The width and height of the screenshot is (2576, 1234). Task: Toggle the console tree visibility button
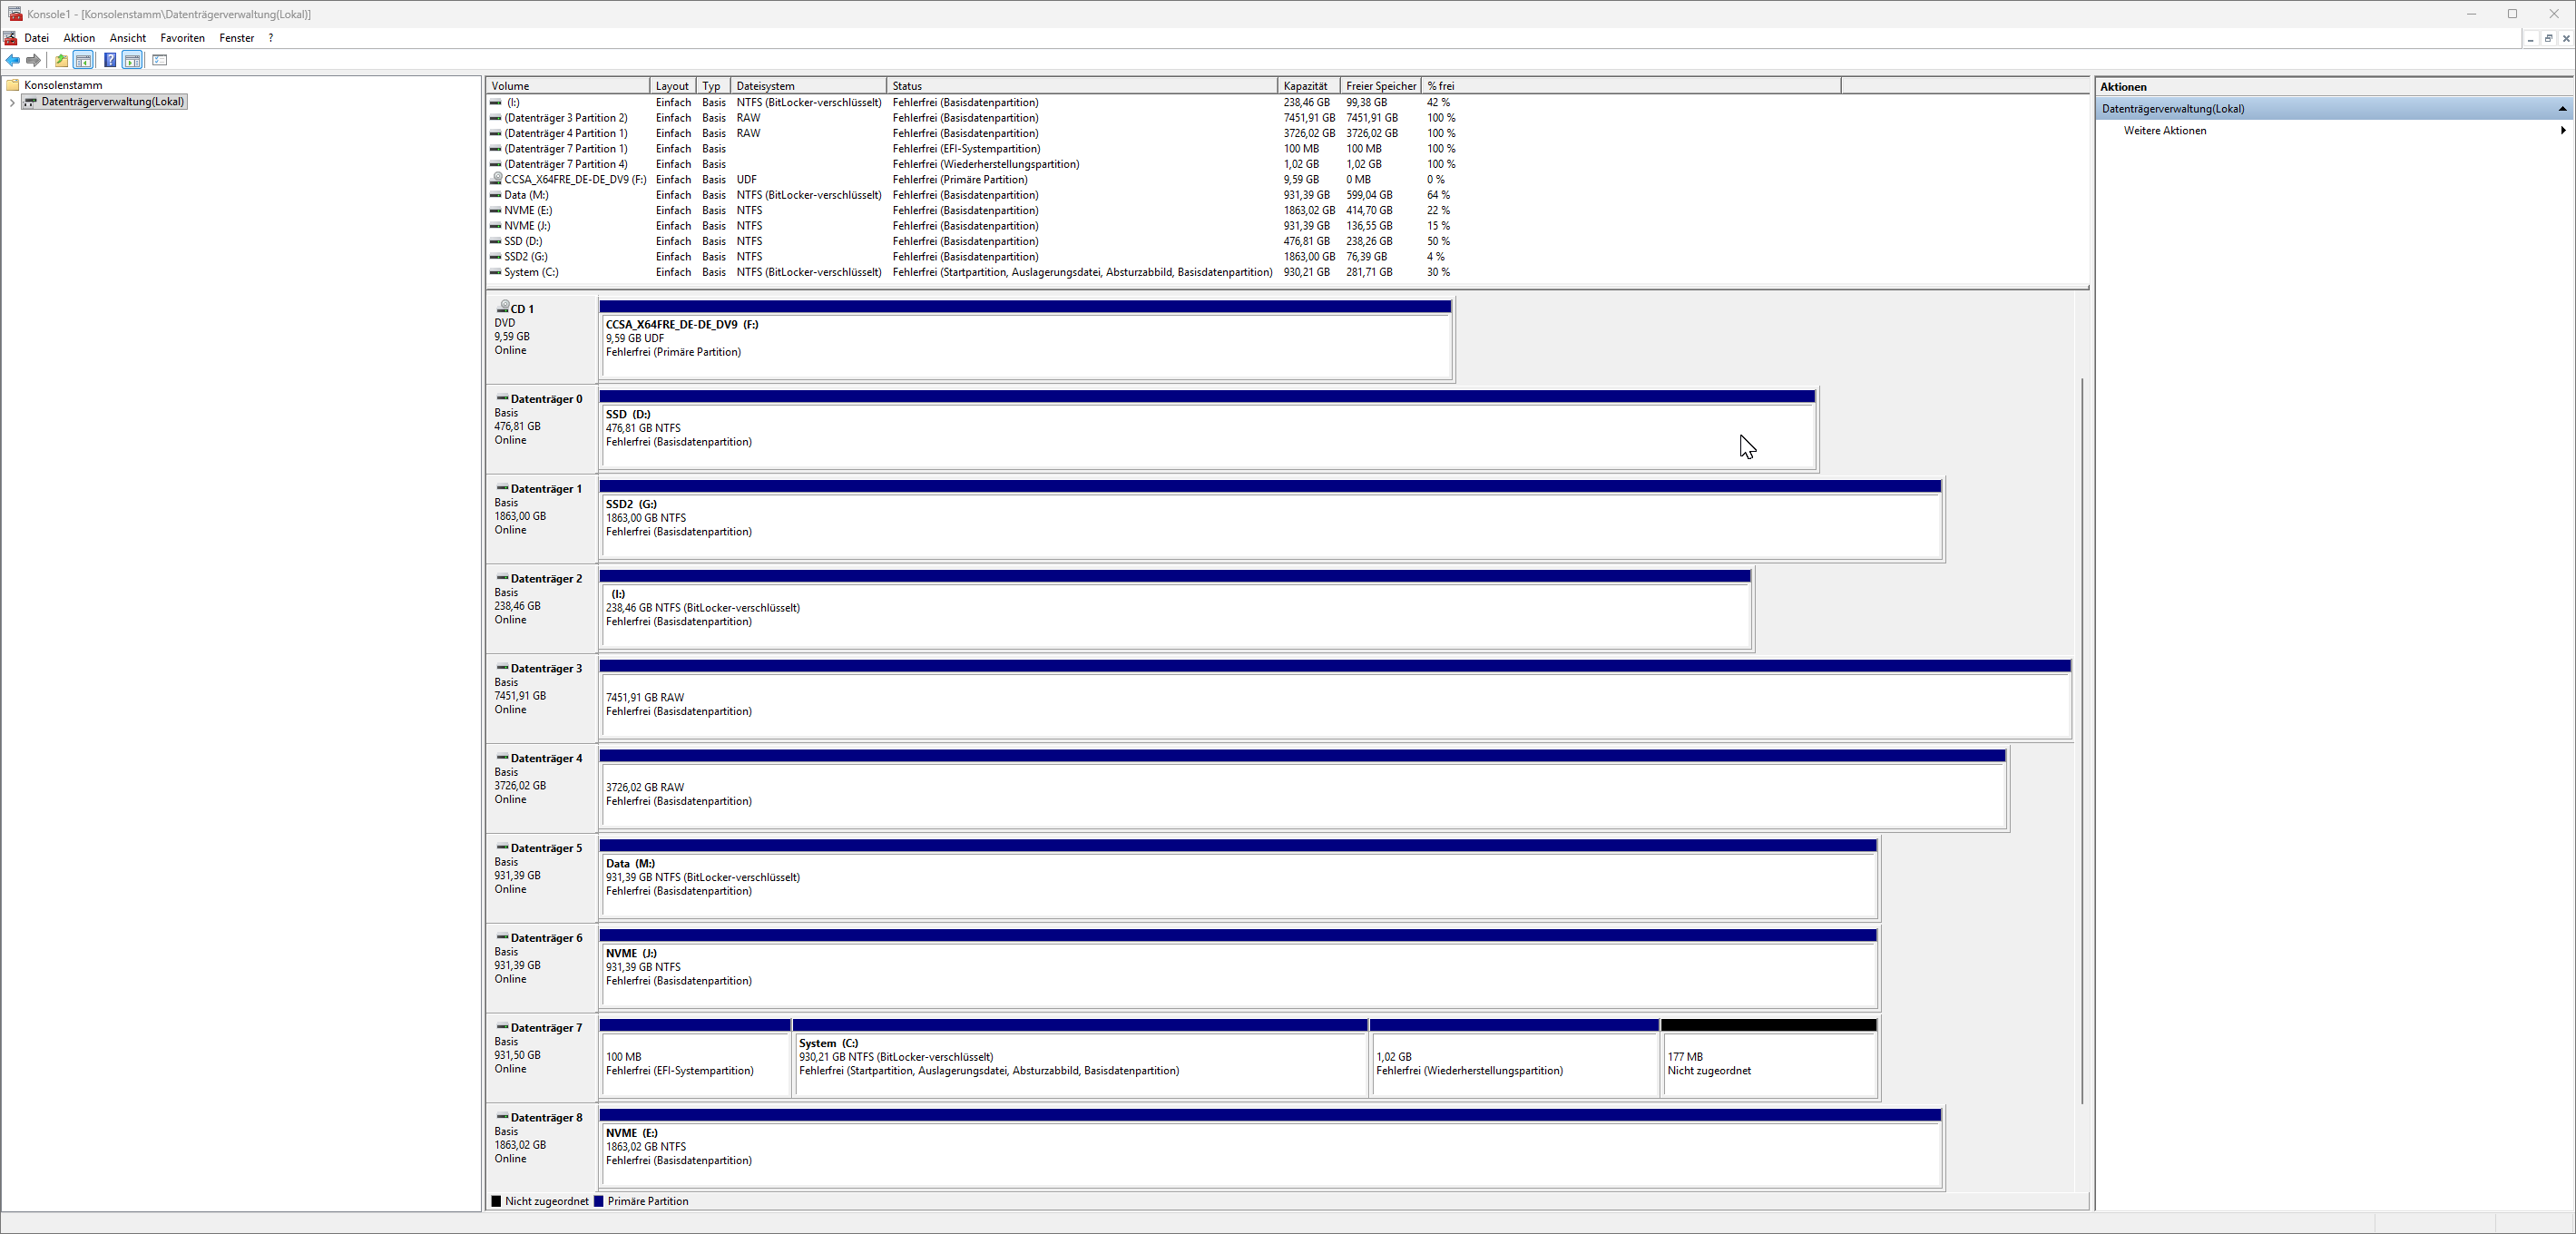point(84,60)
